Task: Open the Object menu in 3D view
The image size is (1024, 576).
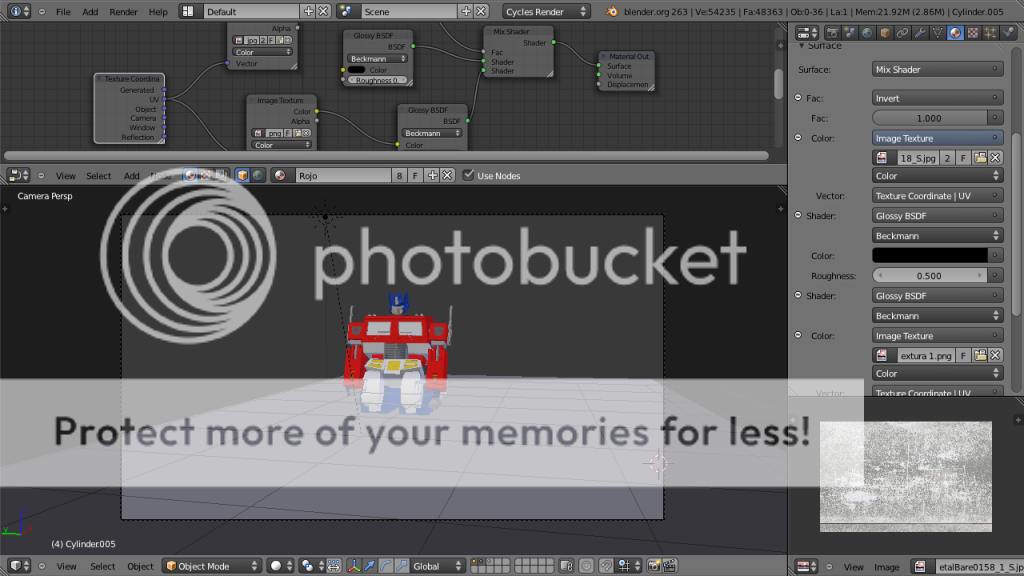Action: (x=140, y=566)
